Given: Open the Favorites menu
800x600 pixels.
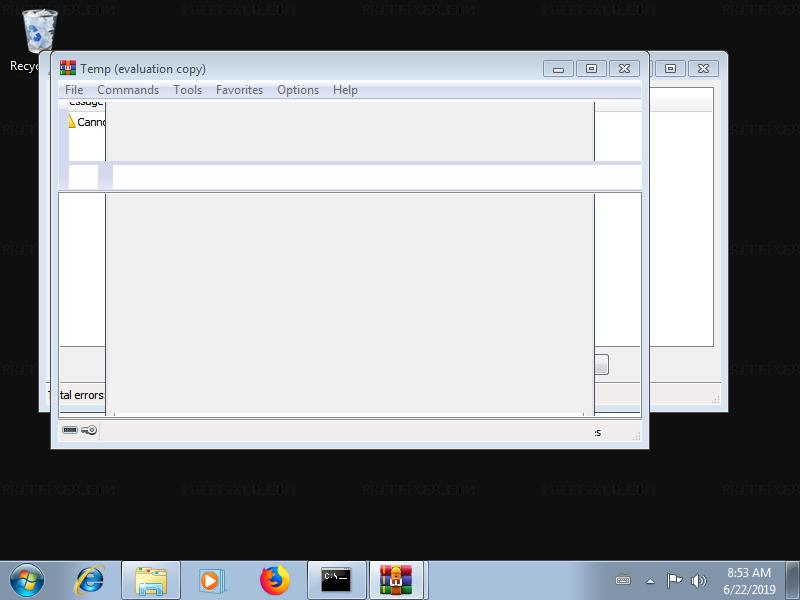Looking at the screenshot, I should (x=239, y=90).
